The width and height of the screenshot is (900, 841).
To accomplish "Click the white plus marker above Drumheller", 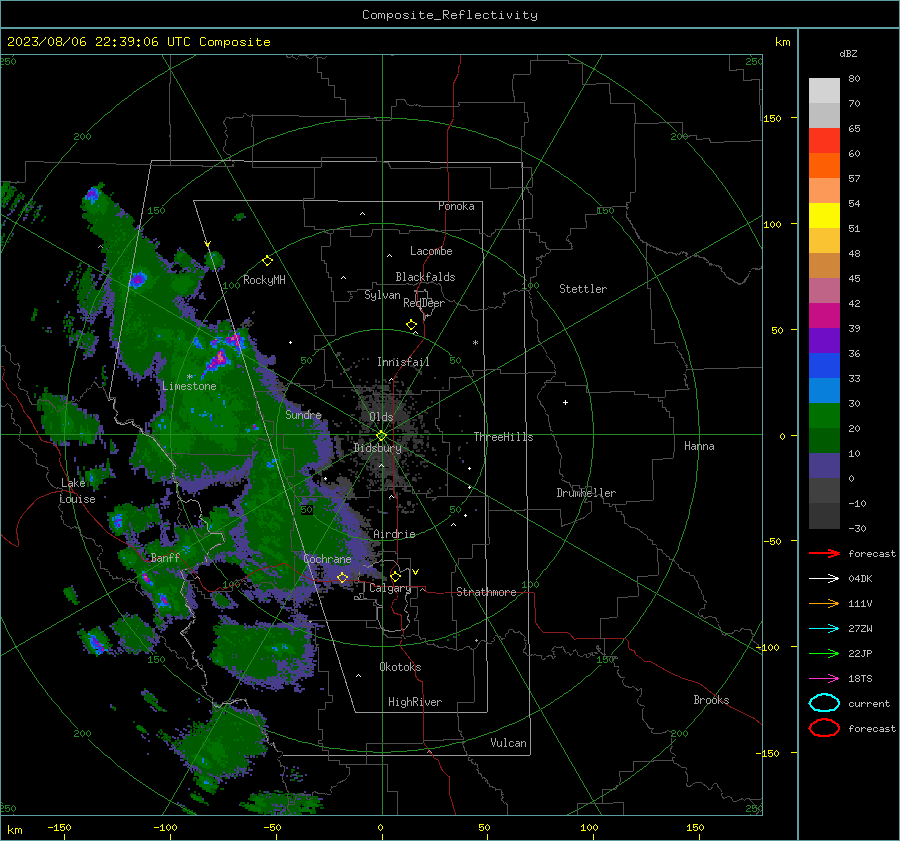I will click(x=565, y=402).
